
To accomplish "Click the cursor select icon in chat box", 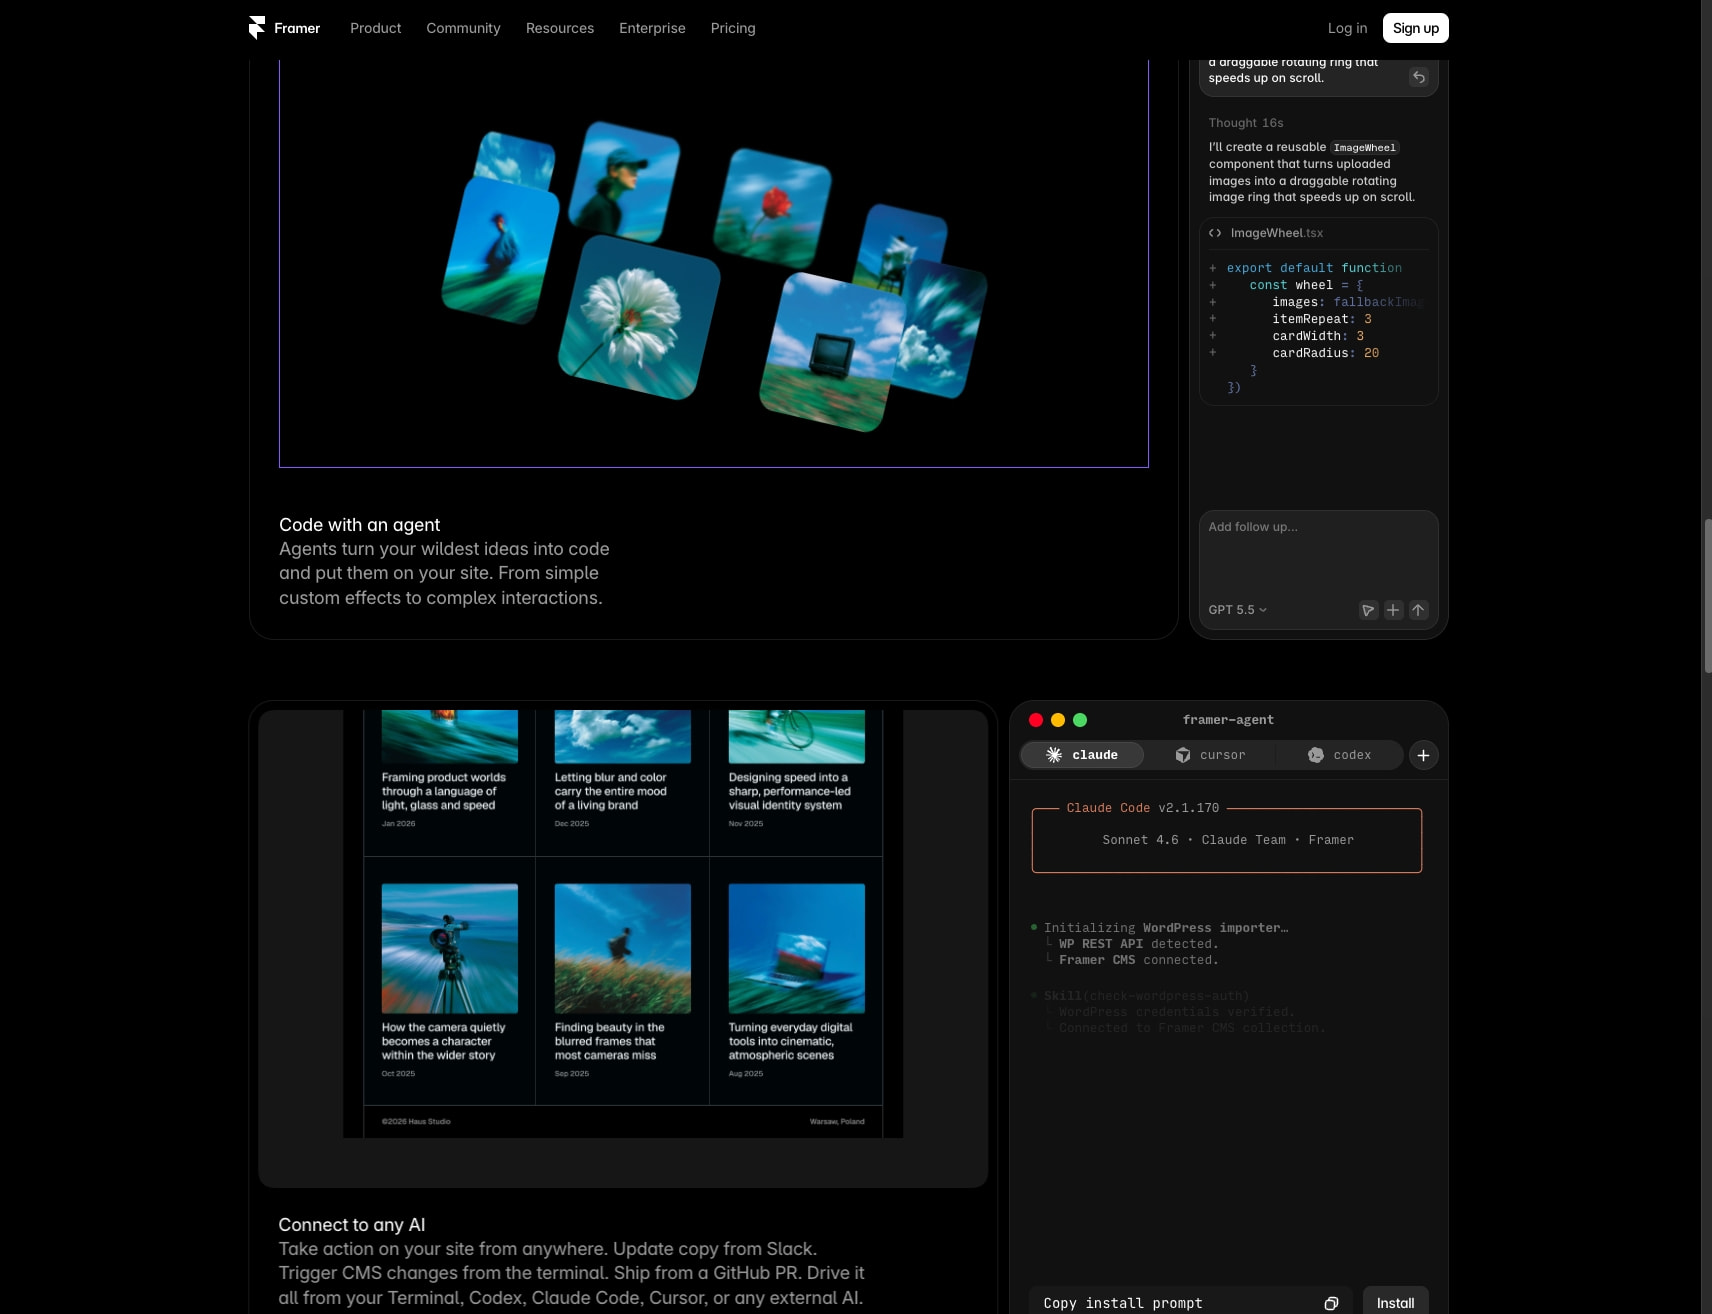I will click(1368, 610).
